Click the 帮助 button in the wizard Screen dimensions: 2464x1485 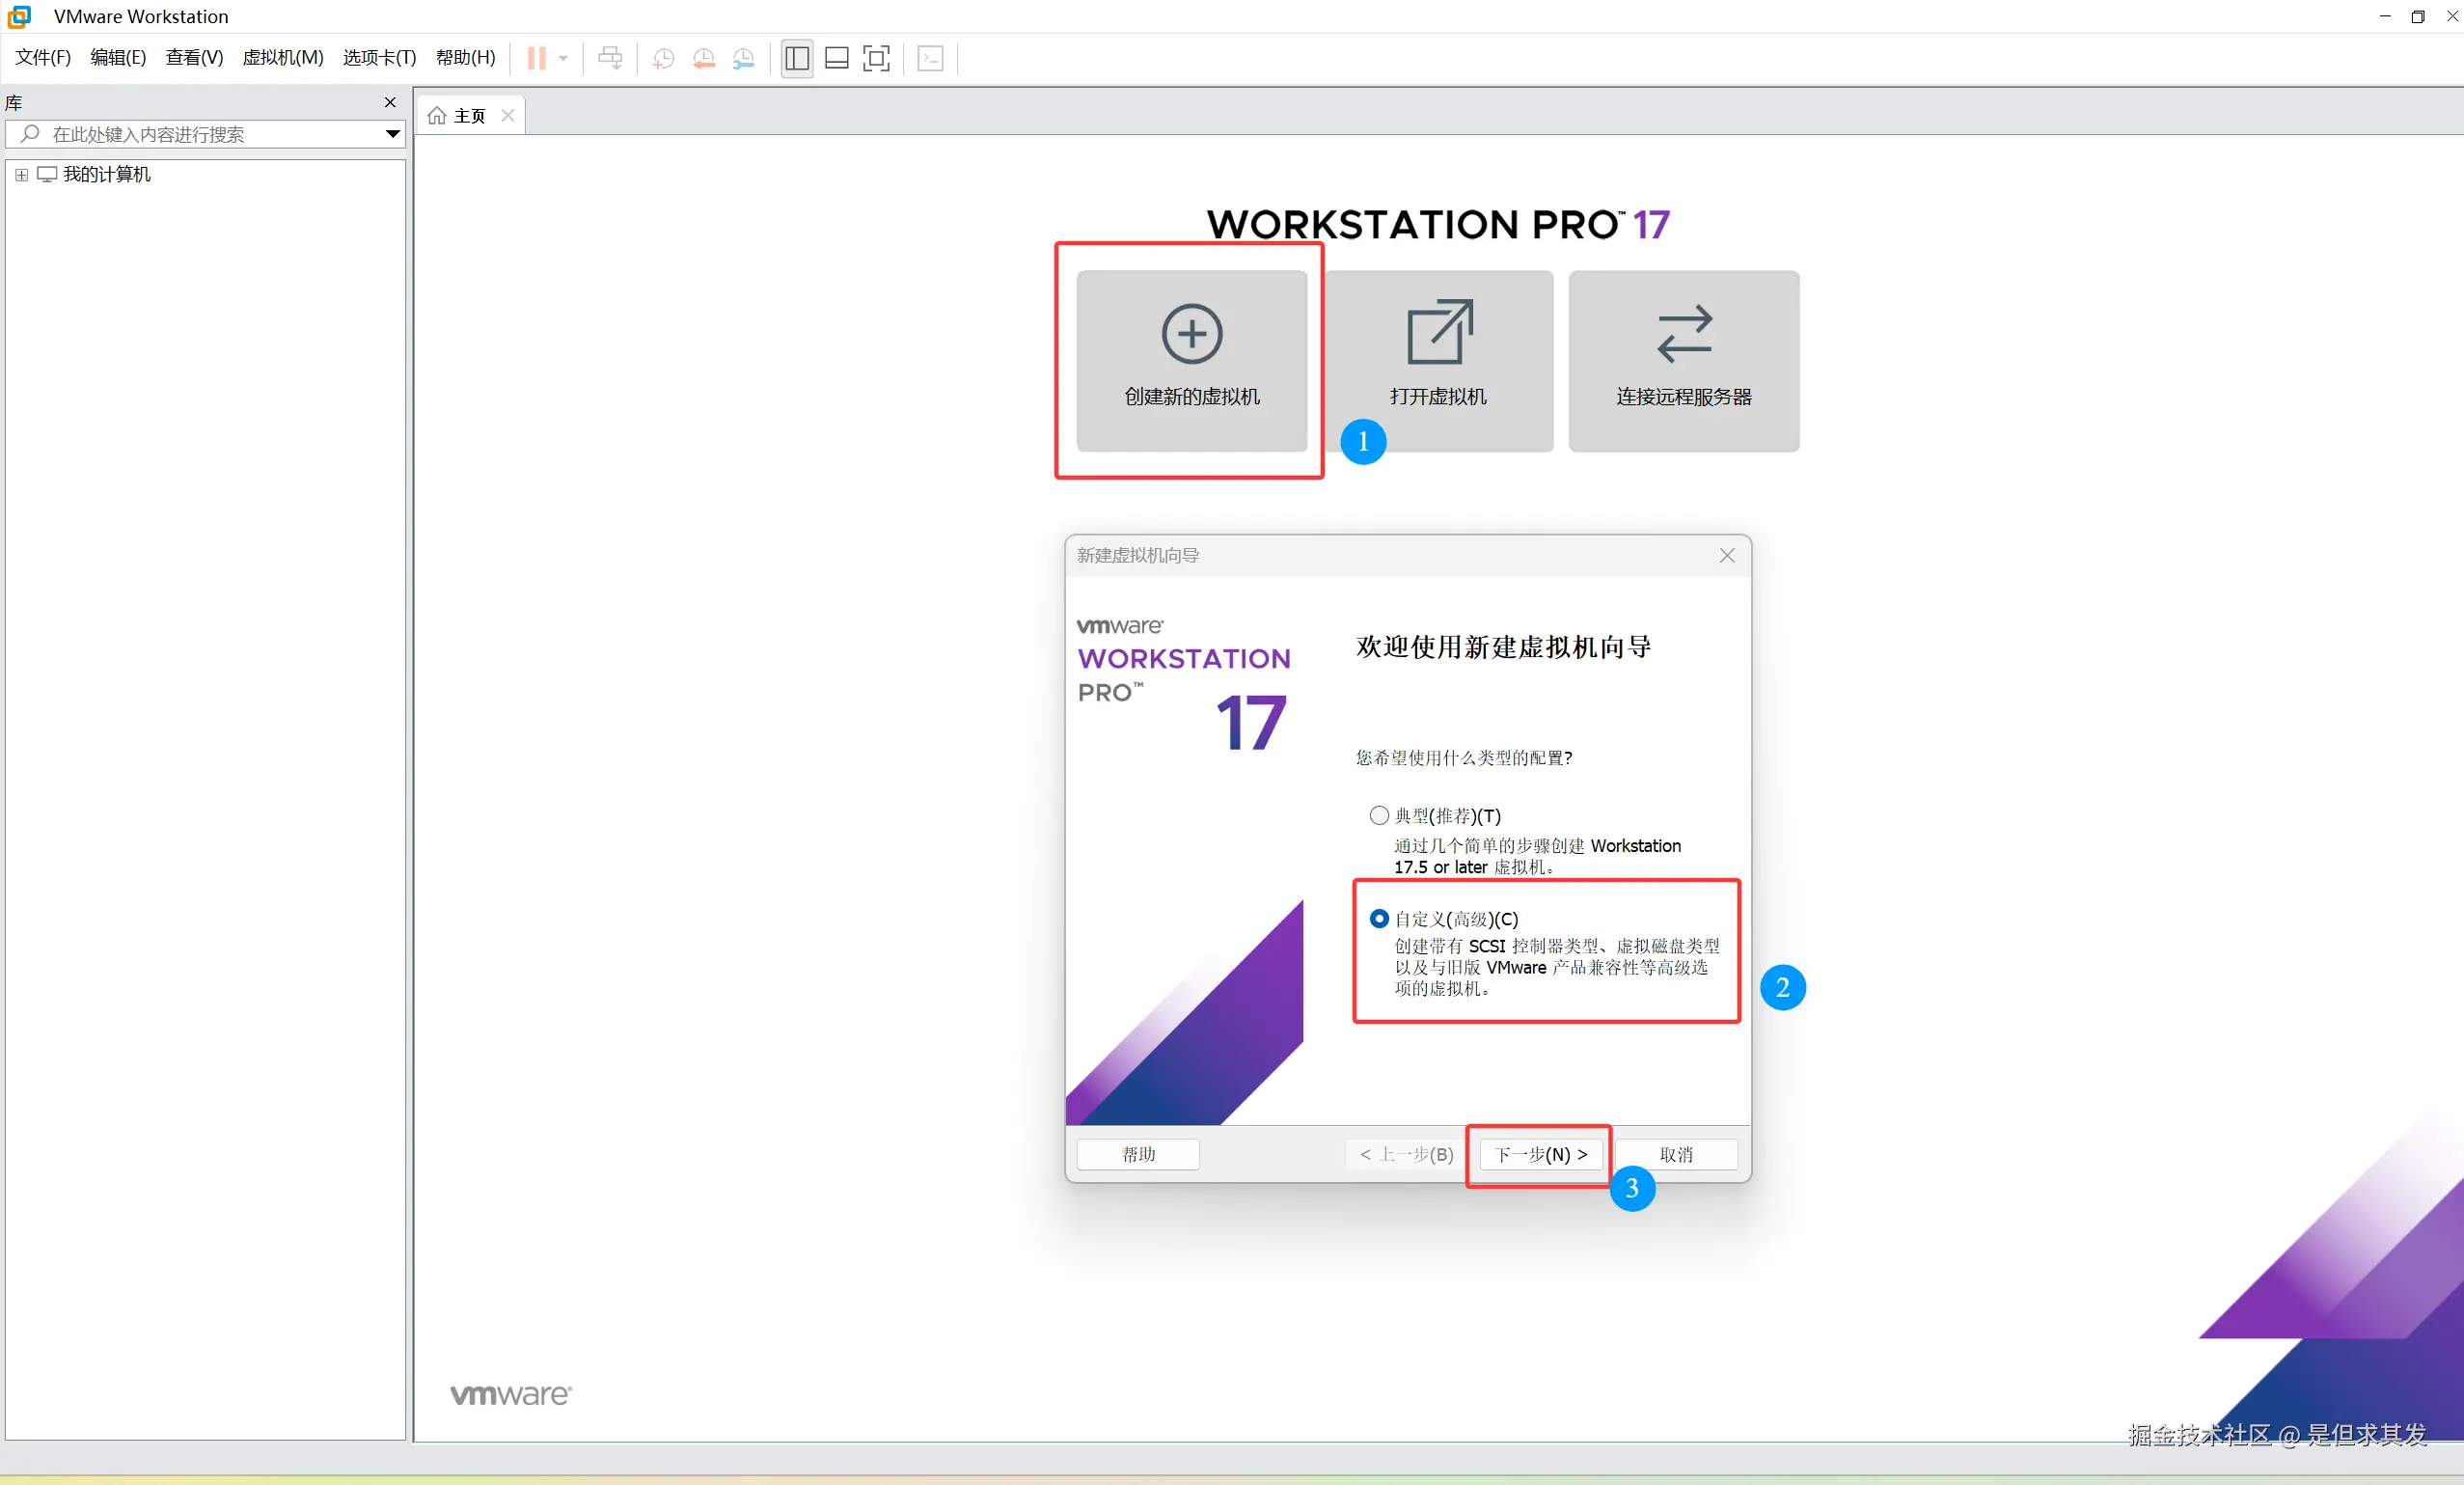[x=1137, y=1154]
